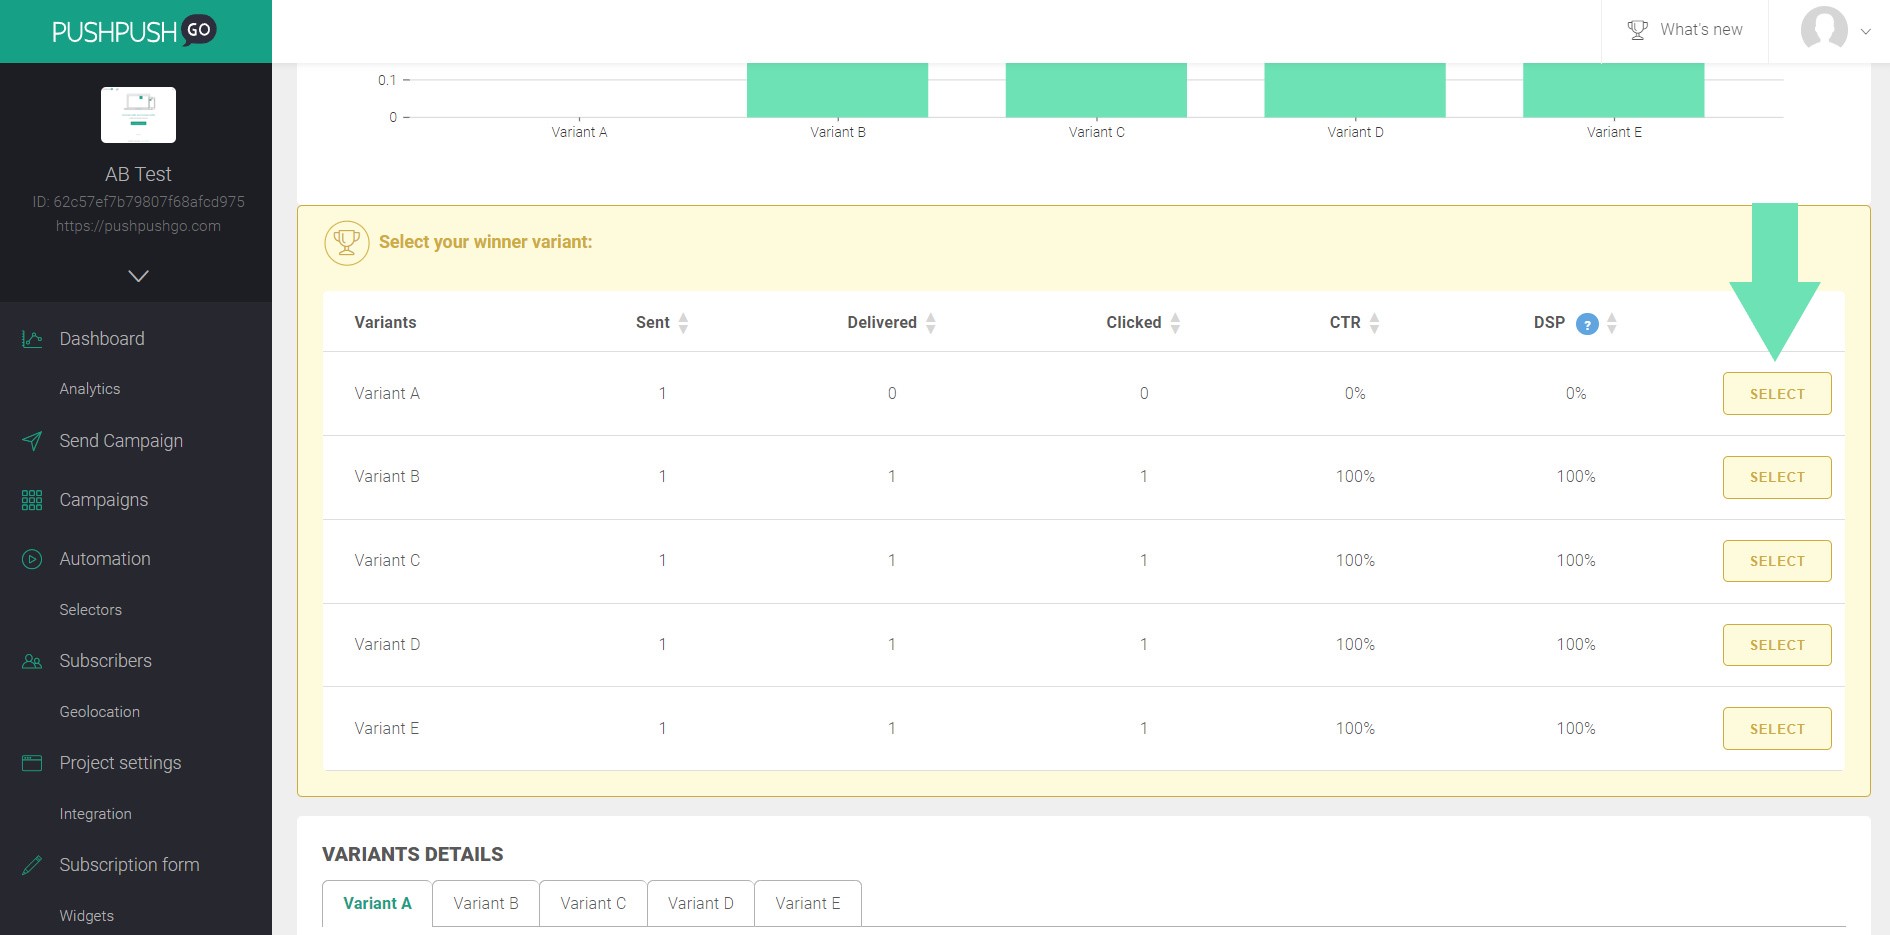The height and width of the screenshot is (935, 1890).
Task: Select Variant E as winner
Action: [1777, 729]
